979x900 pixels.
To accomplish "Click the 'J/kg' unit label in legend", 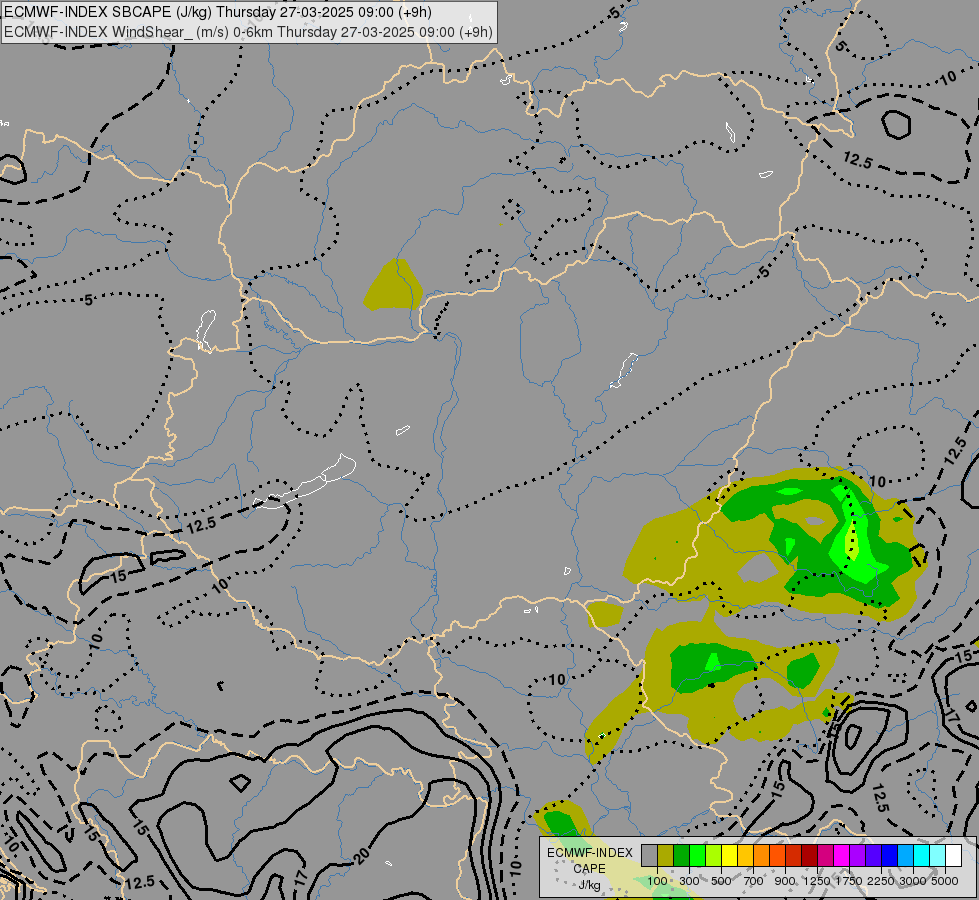I will [589, 886].
